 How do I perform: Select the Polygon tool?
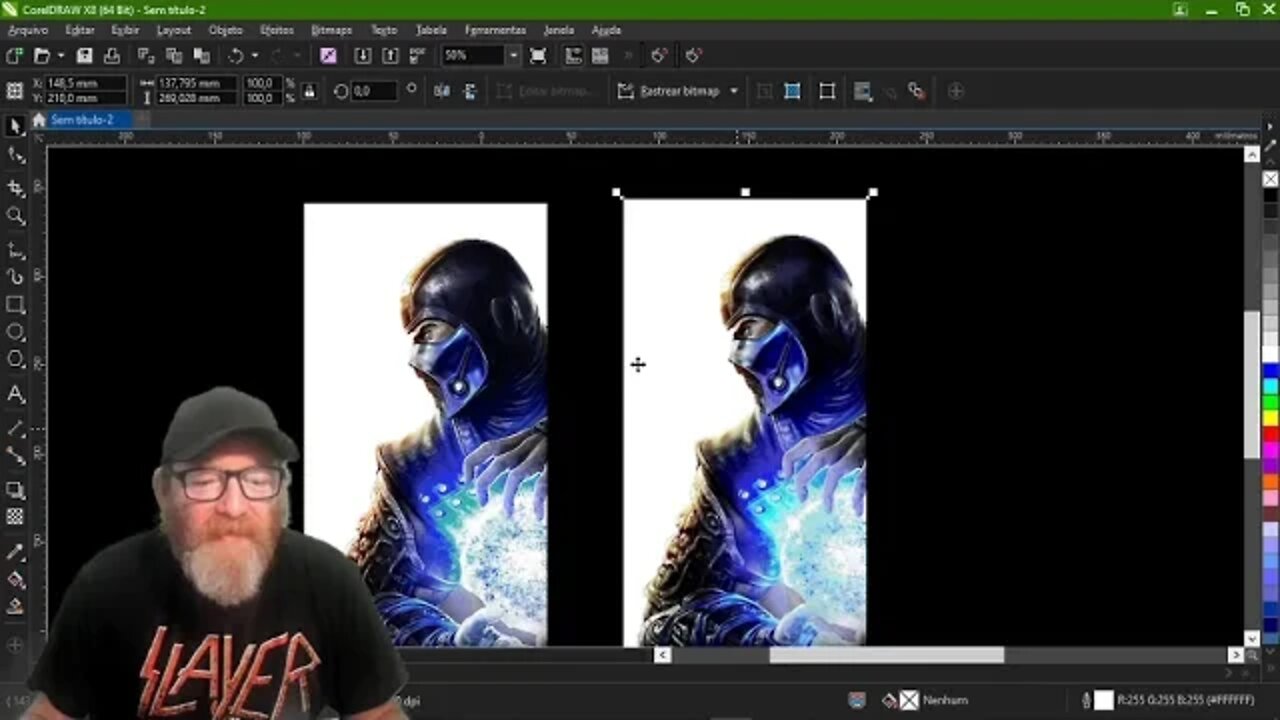[15, 360]
